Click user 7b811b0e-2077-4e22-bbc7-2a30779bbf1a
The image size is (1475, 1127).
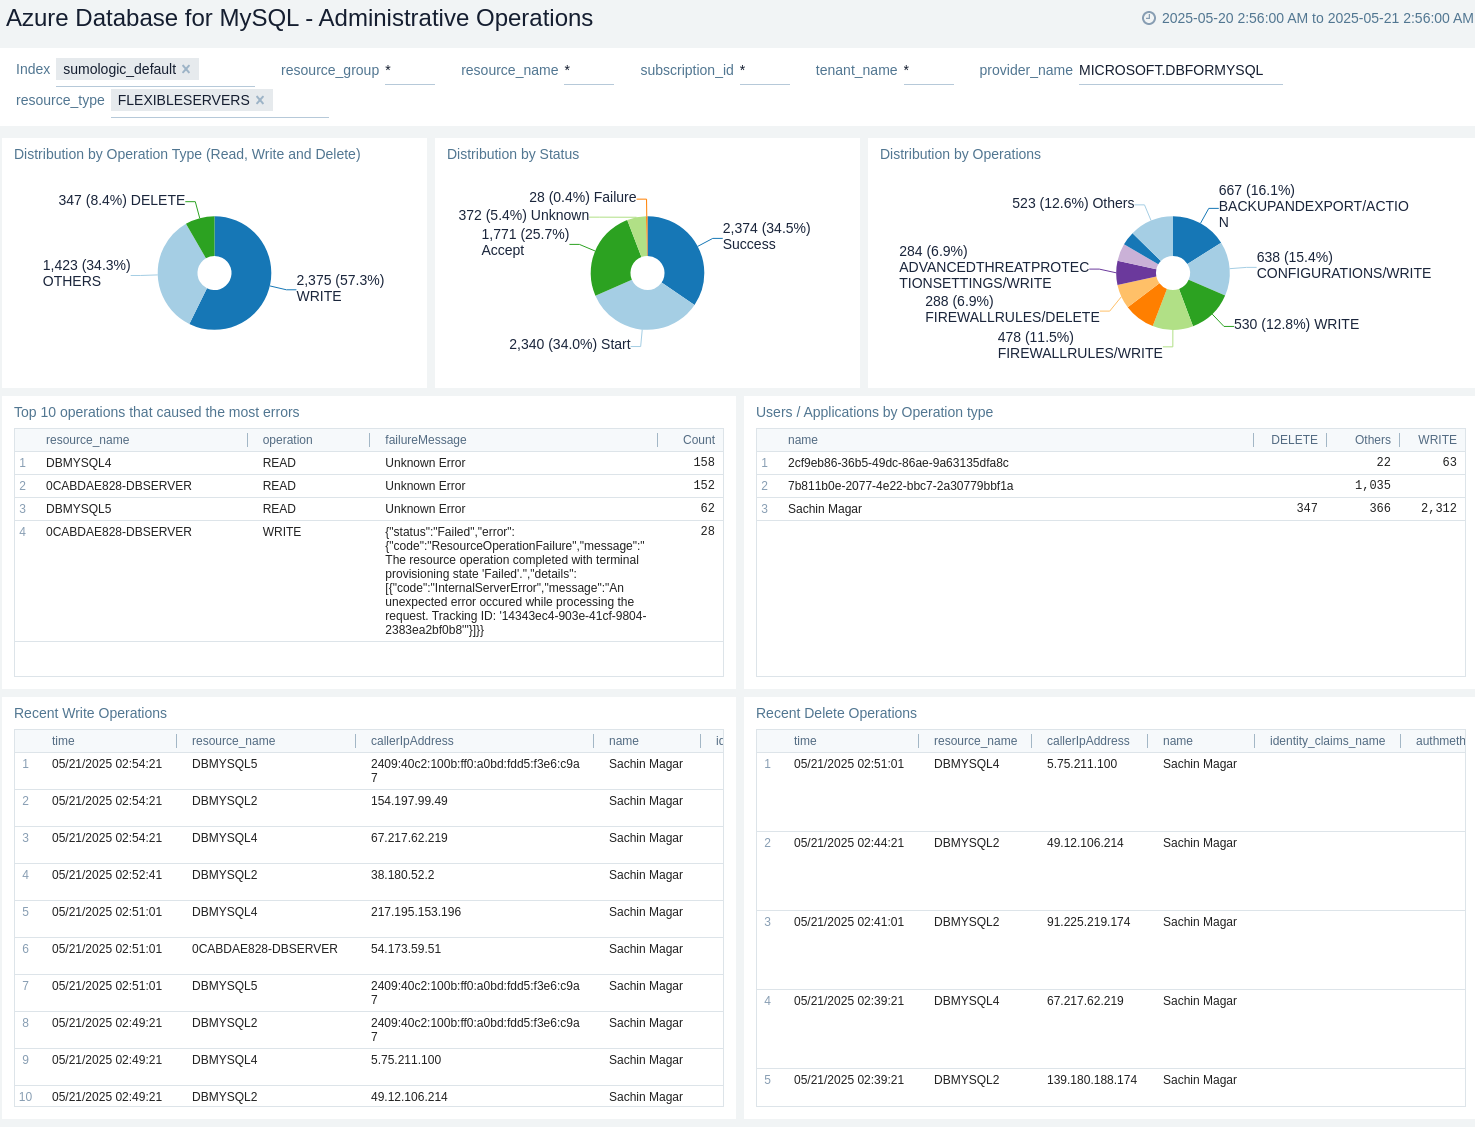click(x=900, y=486)
